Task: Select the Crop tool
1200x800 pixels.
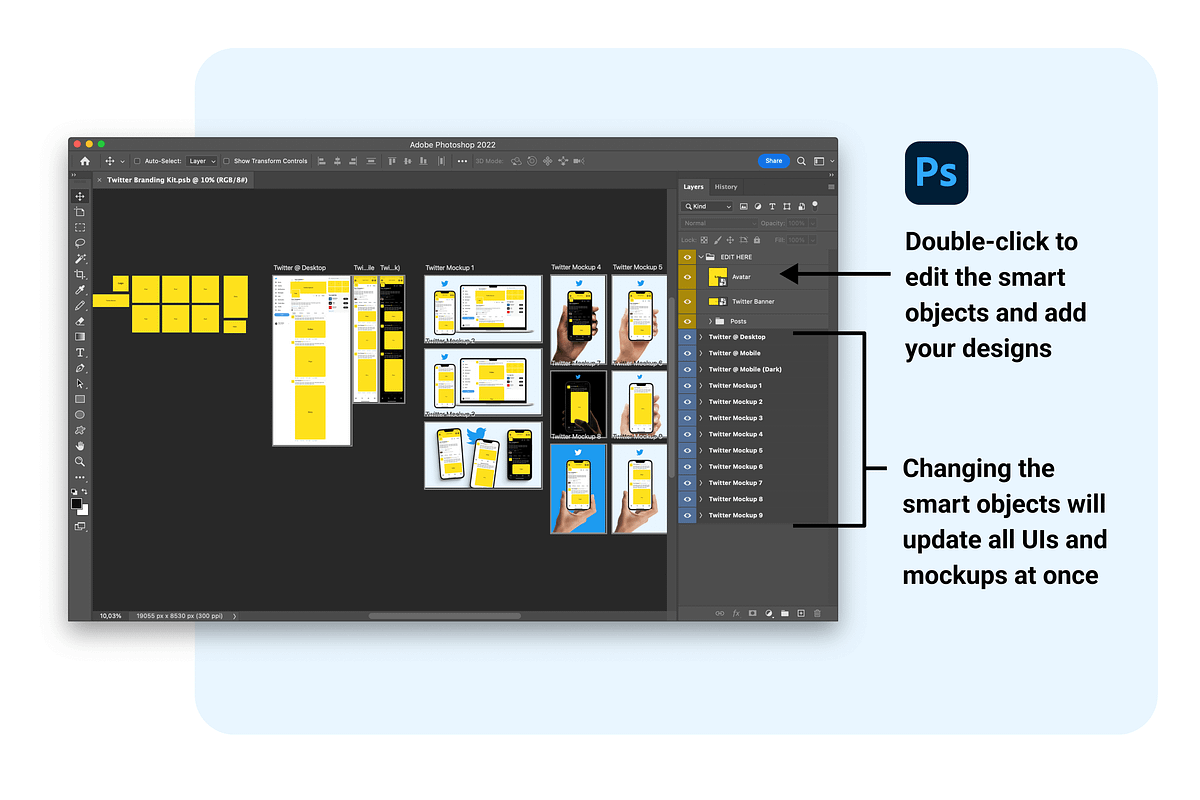Action: click(80, 274)
